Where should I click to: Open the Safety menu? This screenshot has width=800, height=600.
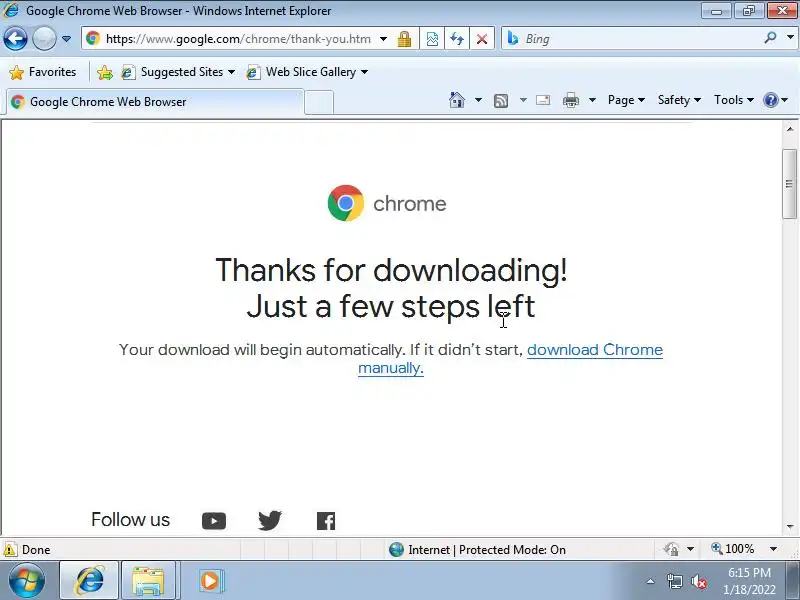point(679,100)
